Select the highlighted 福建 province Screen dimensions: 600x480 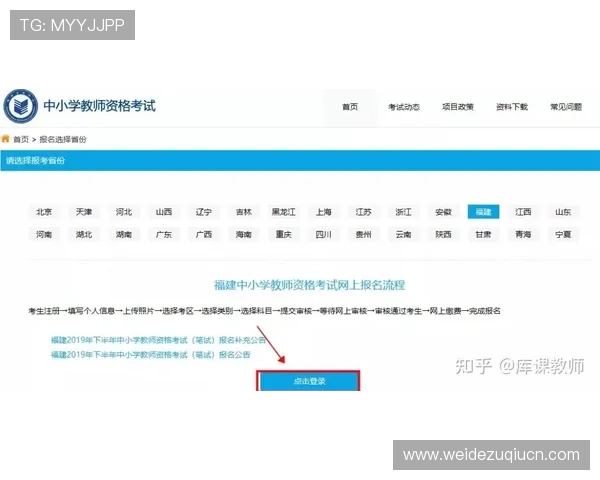click(483, 212)
